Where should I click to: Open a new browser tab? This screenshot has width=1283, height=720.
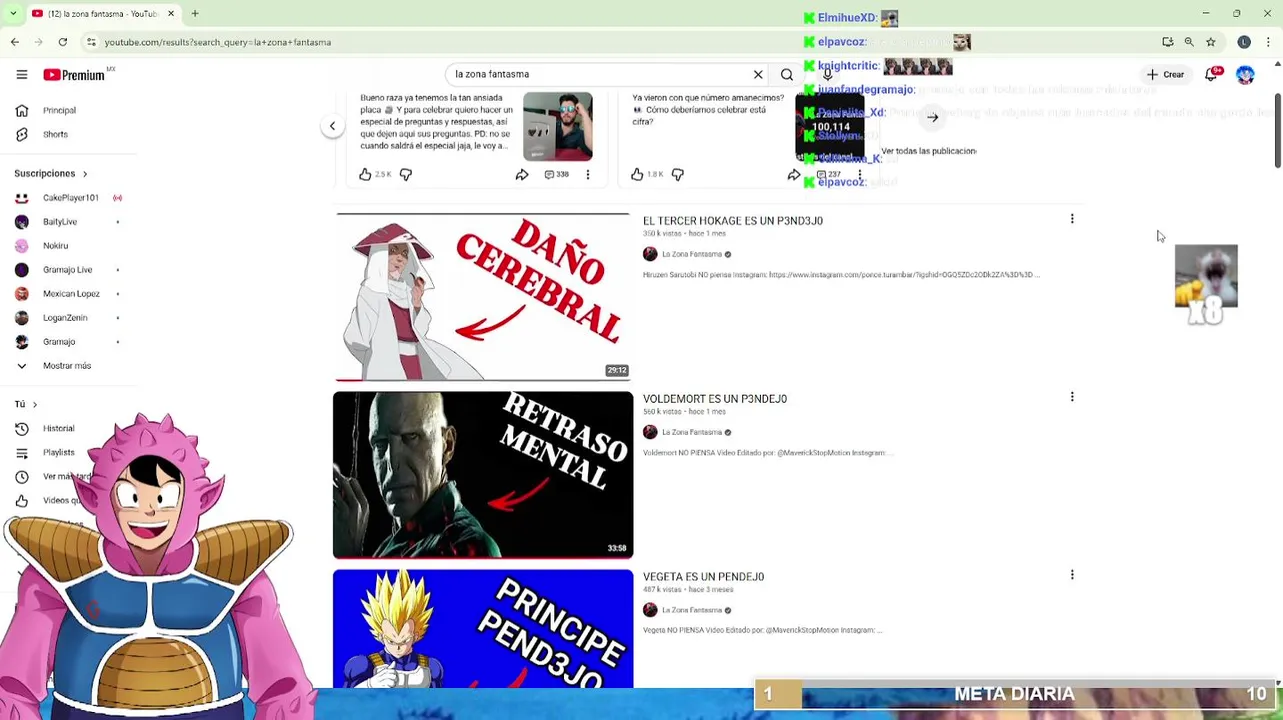click(x=195, y=14)
